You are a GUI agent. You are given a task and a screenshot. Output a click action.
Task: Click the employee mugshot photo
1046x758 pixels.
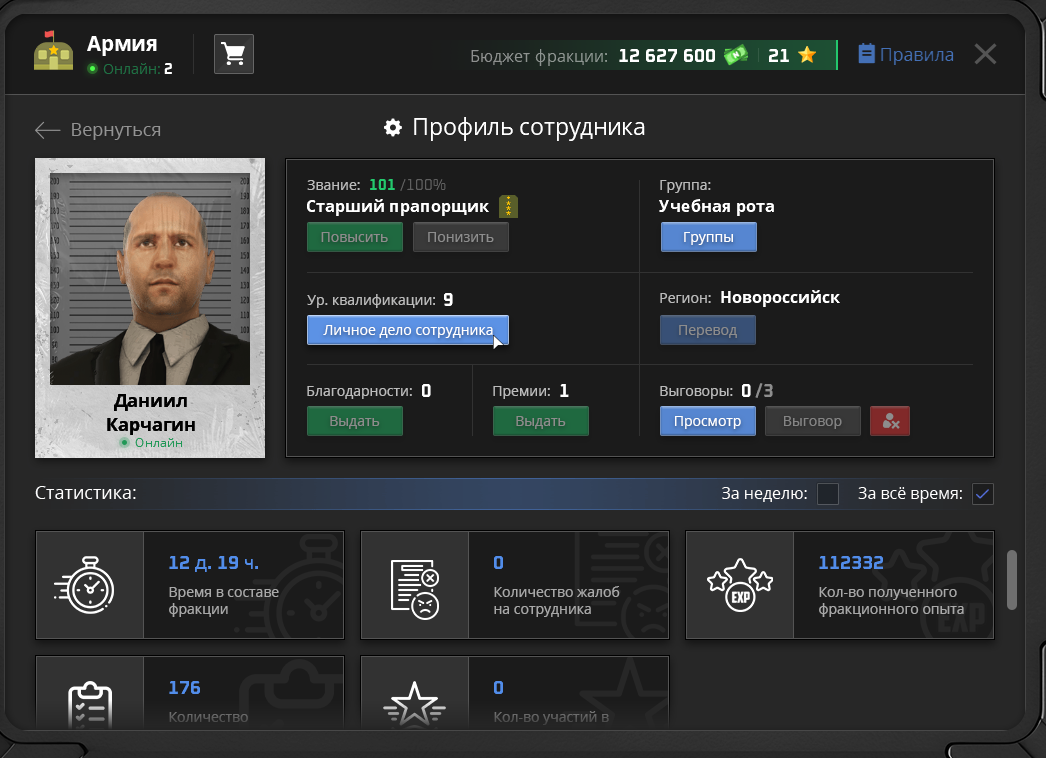tap(150, 279)
